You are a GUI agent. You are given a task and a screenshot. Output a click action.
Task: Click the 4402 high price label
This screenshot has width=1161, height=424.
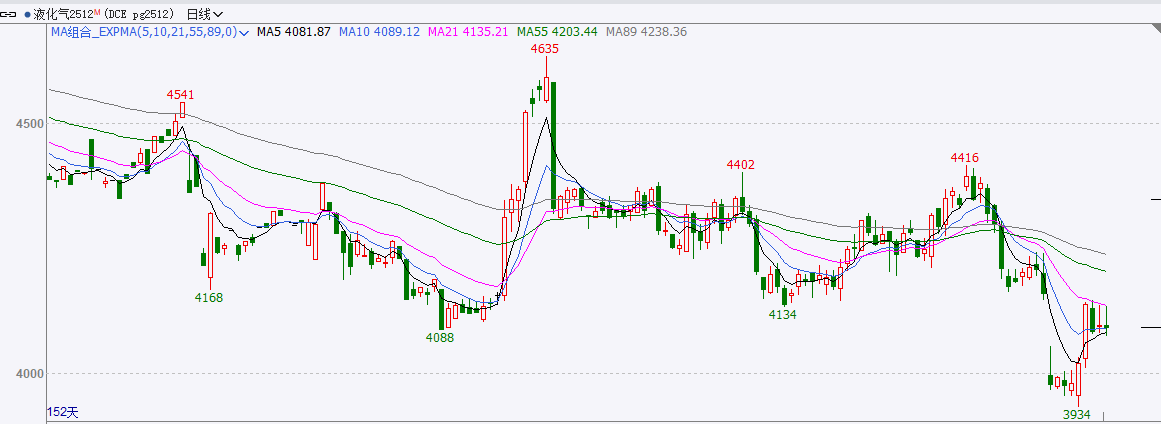tap(741, 165)
